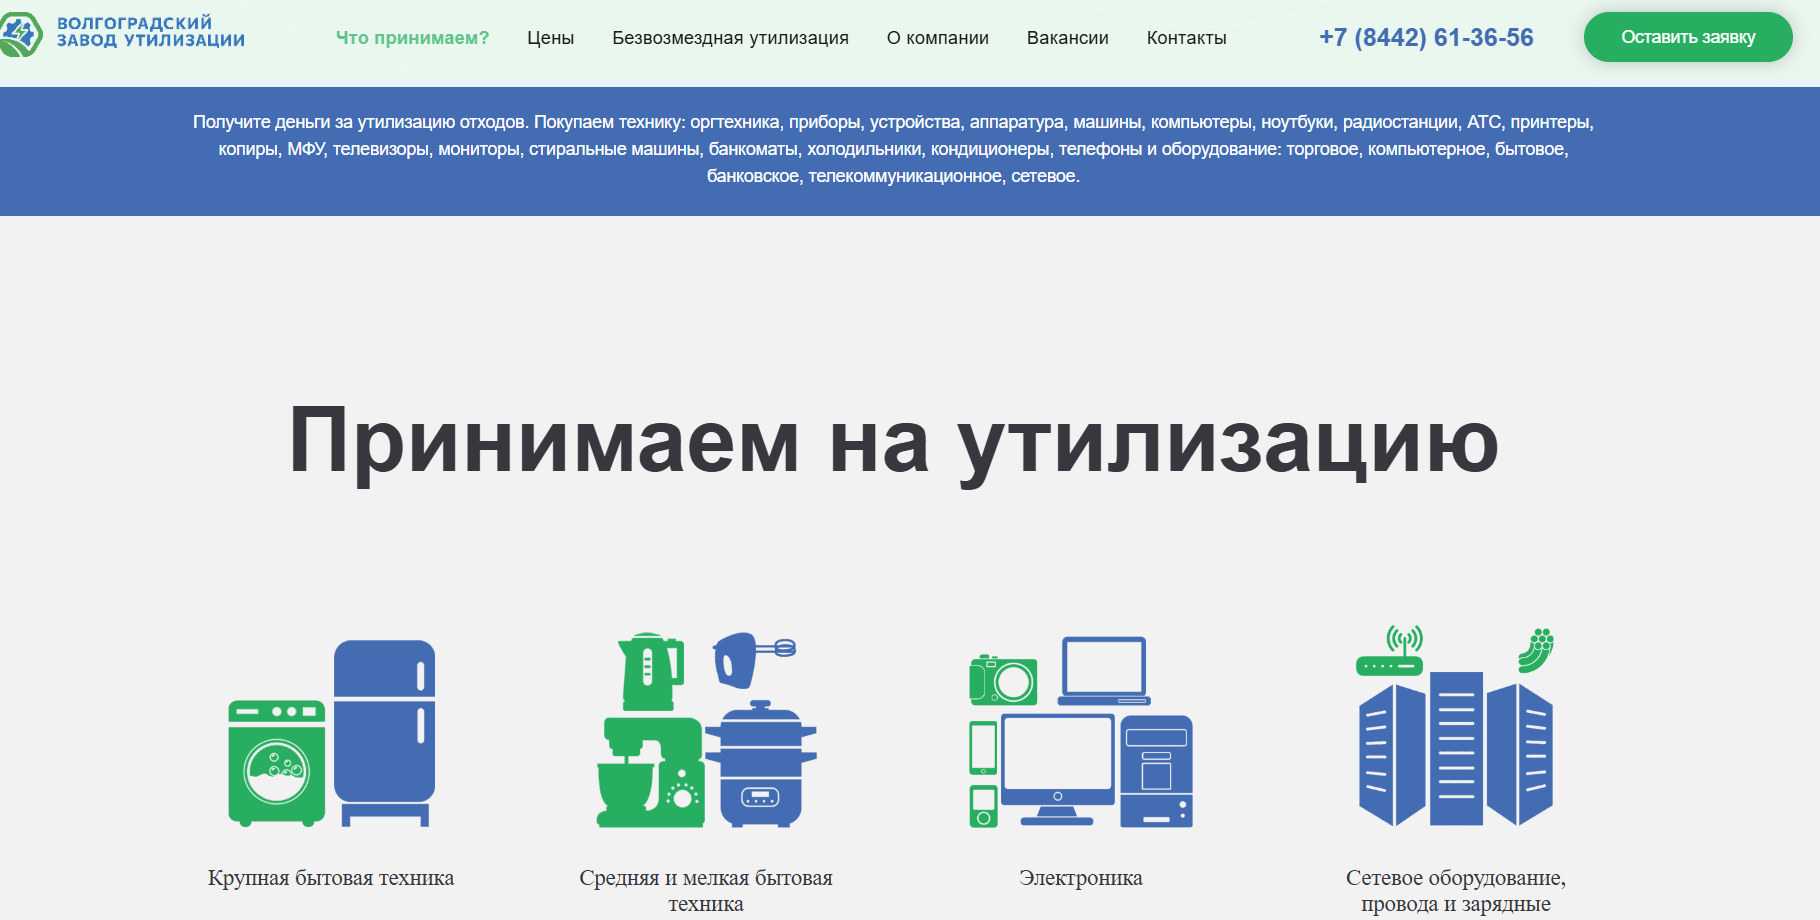Click the Оставить заявку button
This screenshot has height=920, width=1820.
[x=1688, y=37]
